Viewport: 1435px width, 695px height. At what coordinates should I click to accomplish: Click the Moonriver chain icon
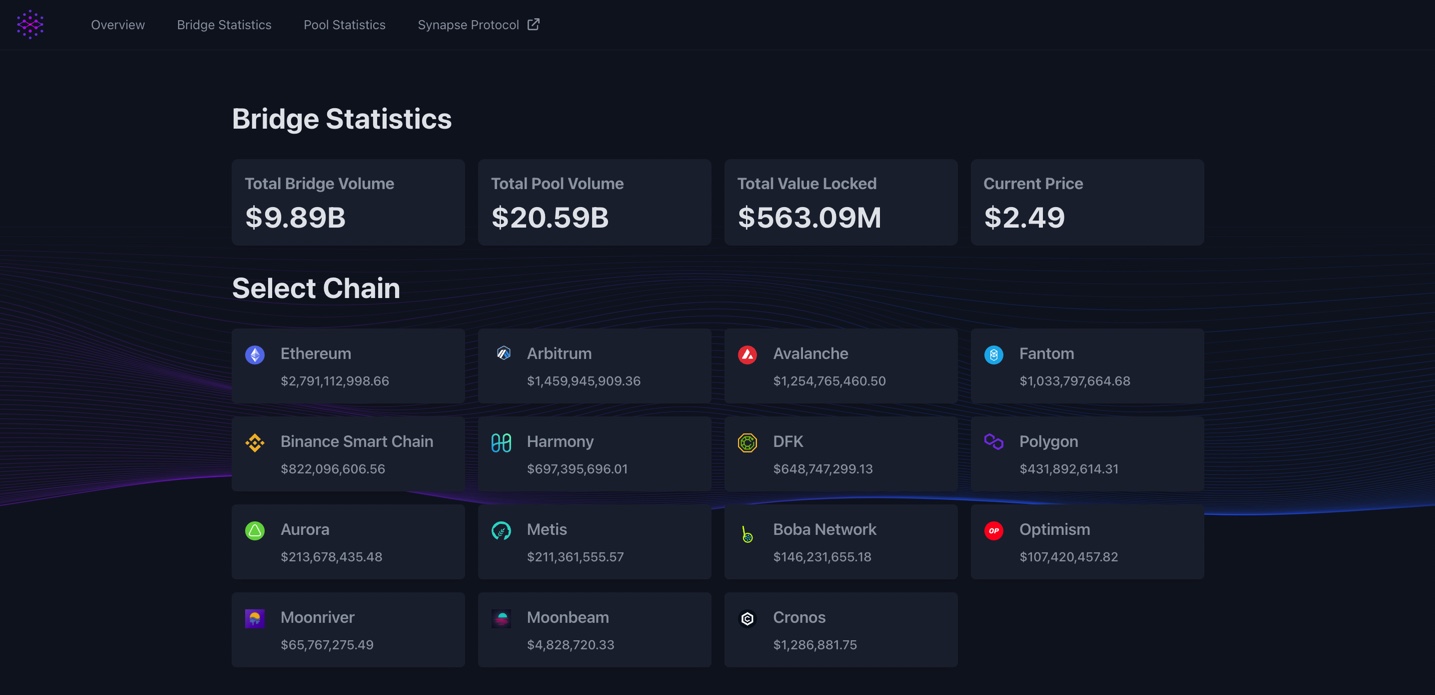click(255, 619)
